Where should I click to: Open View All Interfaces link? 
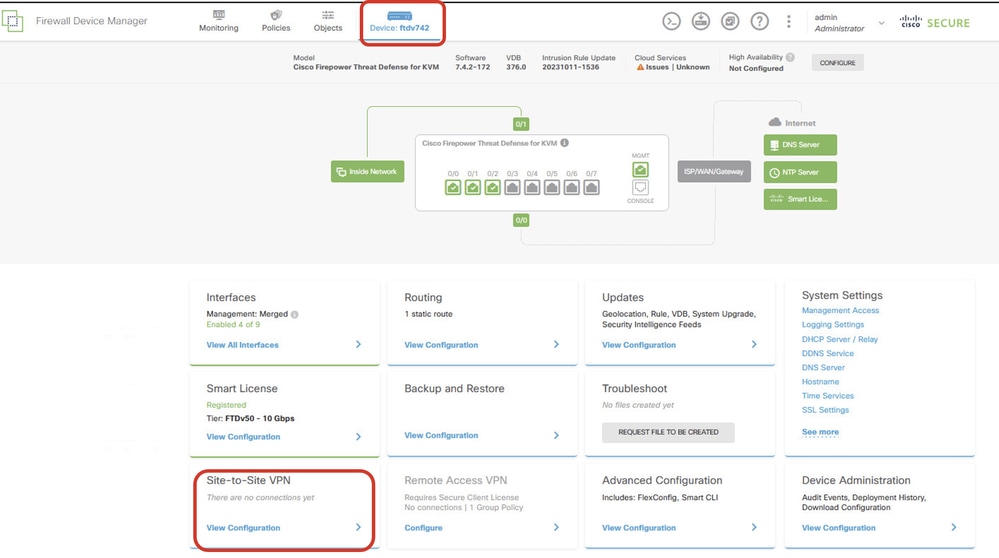[242, 345]
